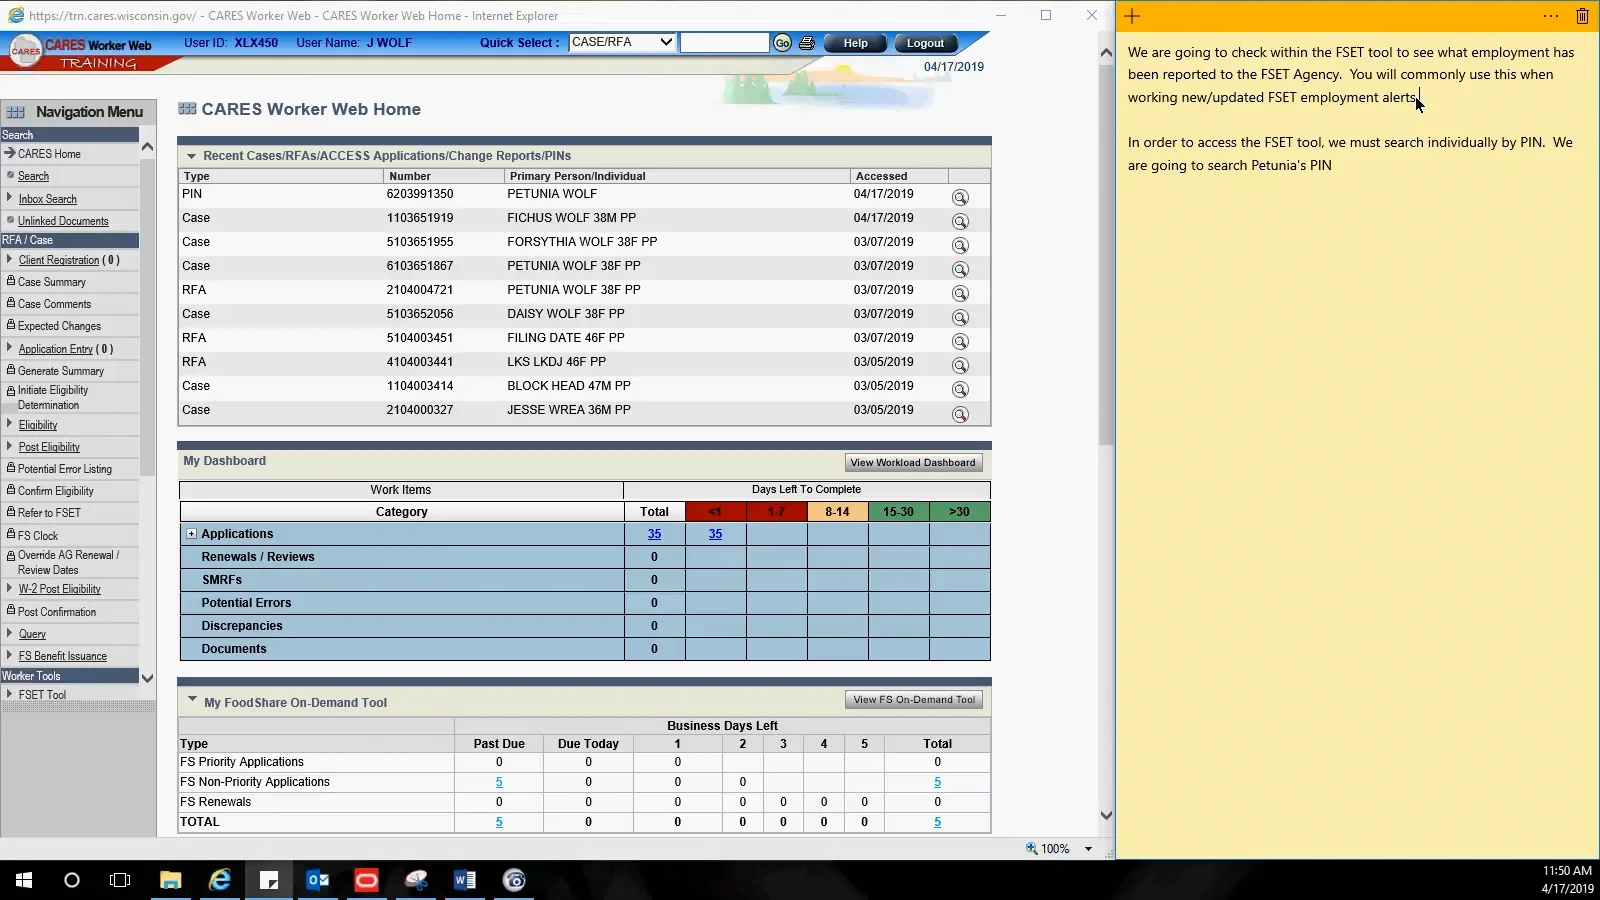Open the CASE/RFA Quick Select dropdown

click(665, 42)
